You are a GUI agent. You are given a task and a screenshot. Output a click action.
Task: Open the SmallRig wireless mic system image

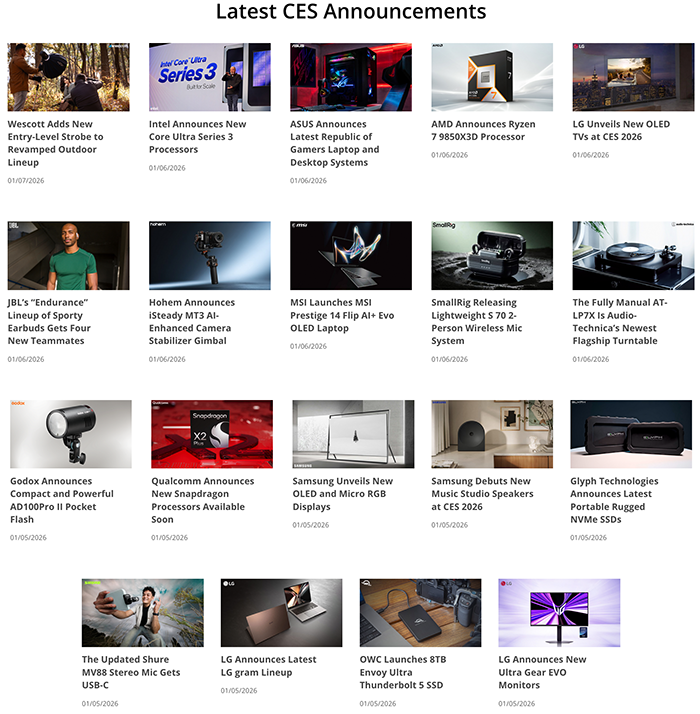coord(492,255)
